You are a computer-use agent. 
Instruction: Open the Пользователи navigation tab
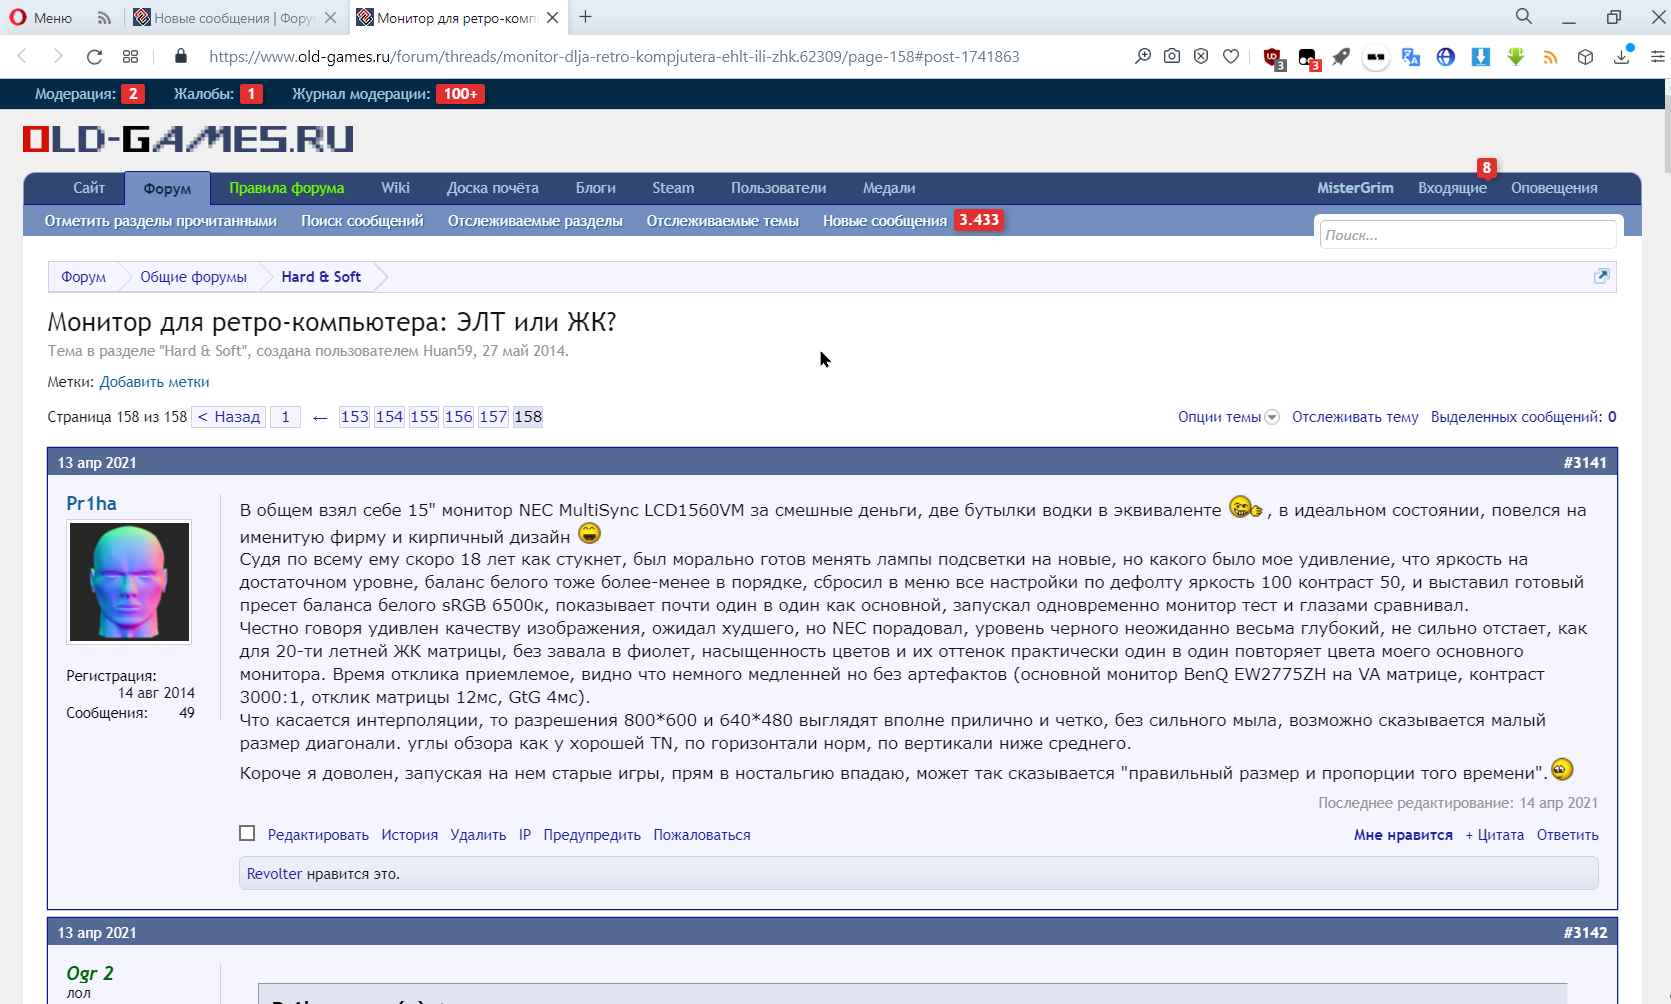(778, 188)
